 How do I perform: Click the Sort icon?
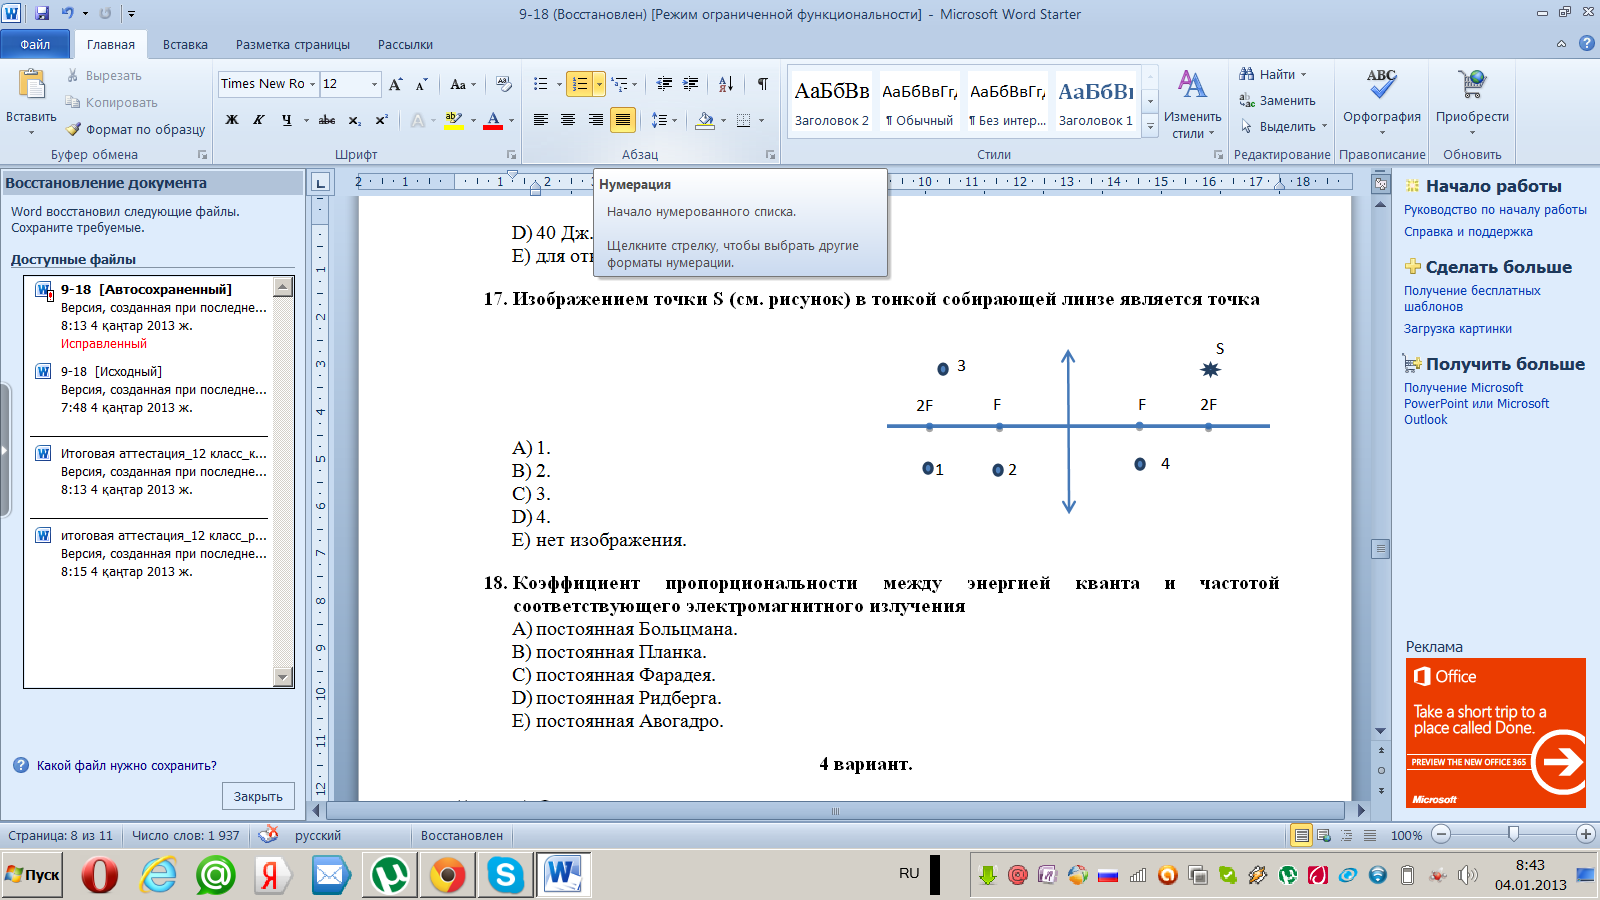pos(726,84)
